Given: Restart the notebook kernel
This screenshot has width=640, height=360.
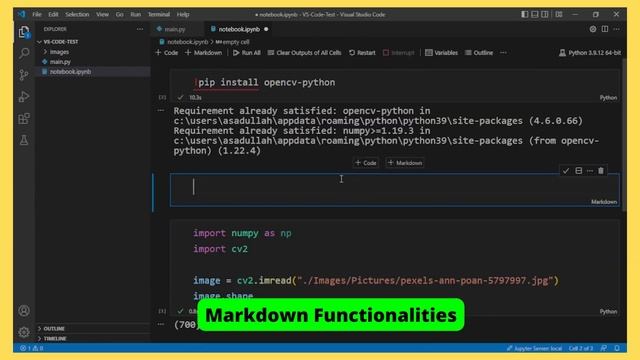Looking at the screenshot, I should click(x=362, y=53).
